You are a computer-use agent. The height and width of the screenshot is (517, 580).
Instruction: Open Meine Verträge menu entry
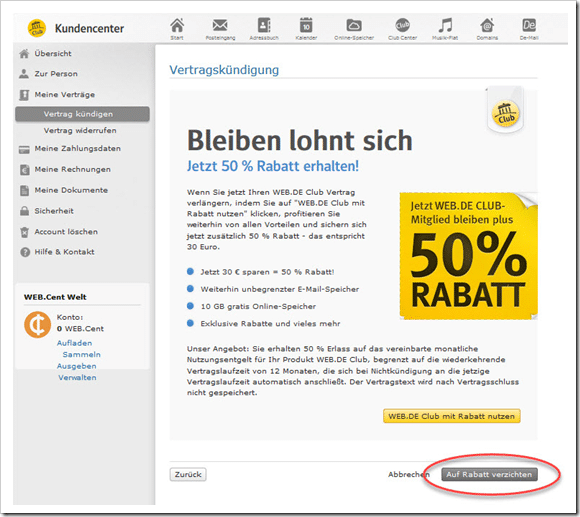coord(65,94)
